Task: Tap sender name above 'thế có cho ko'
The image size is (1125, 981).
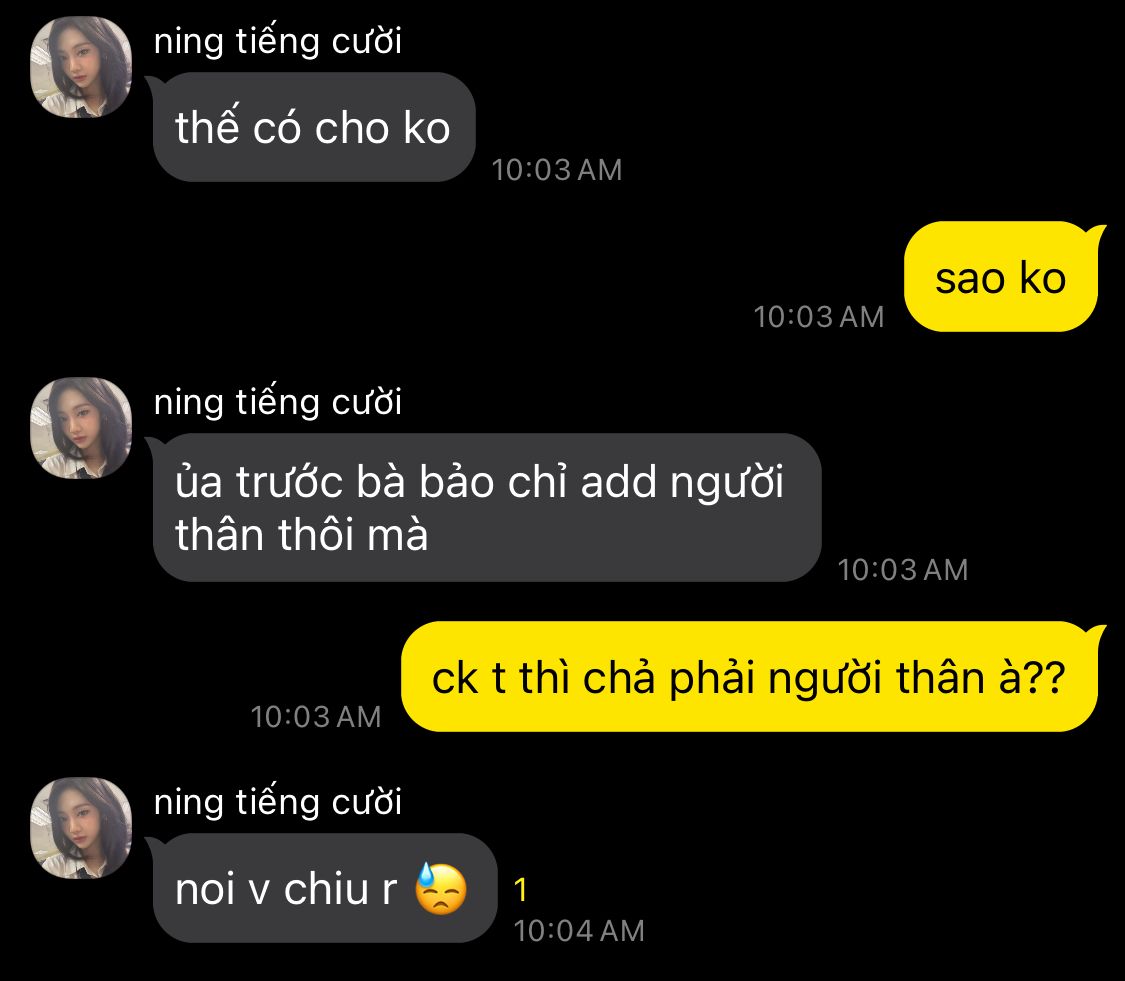Action: pos(278,41)
